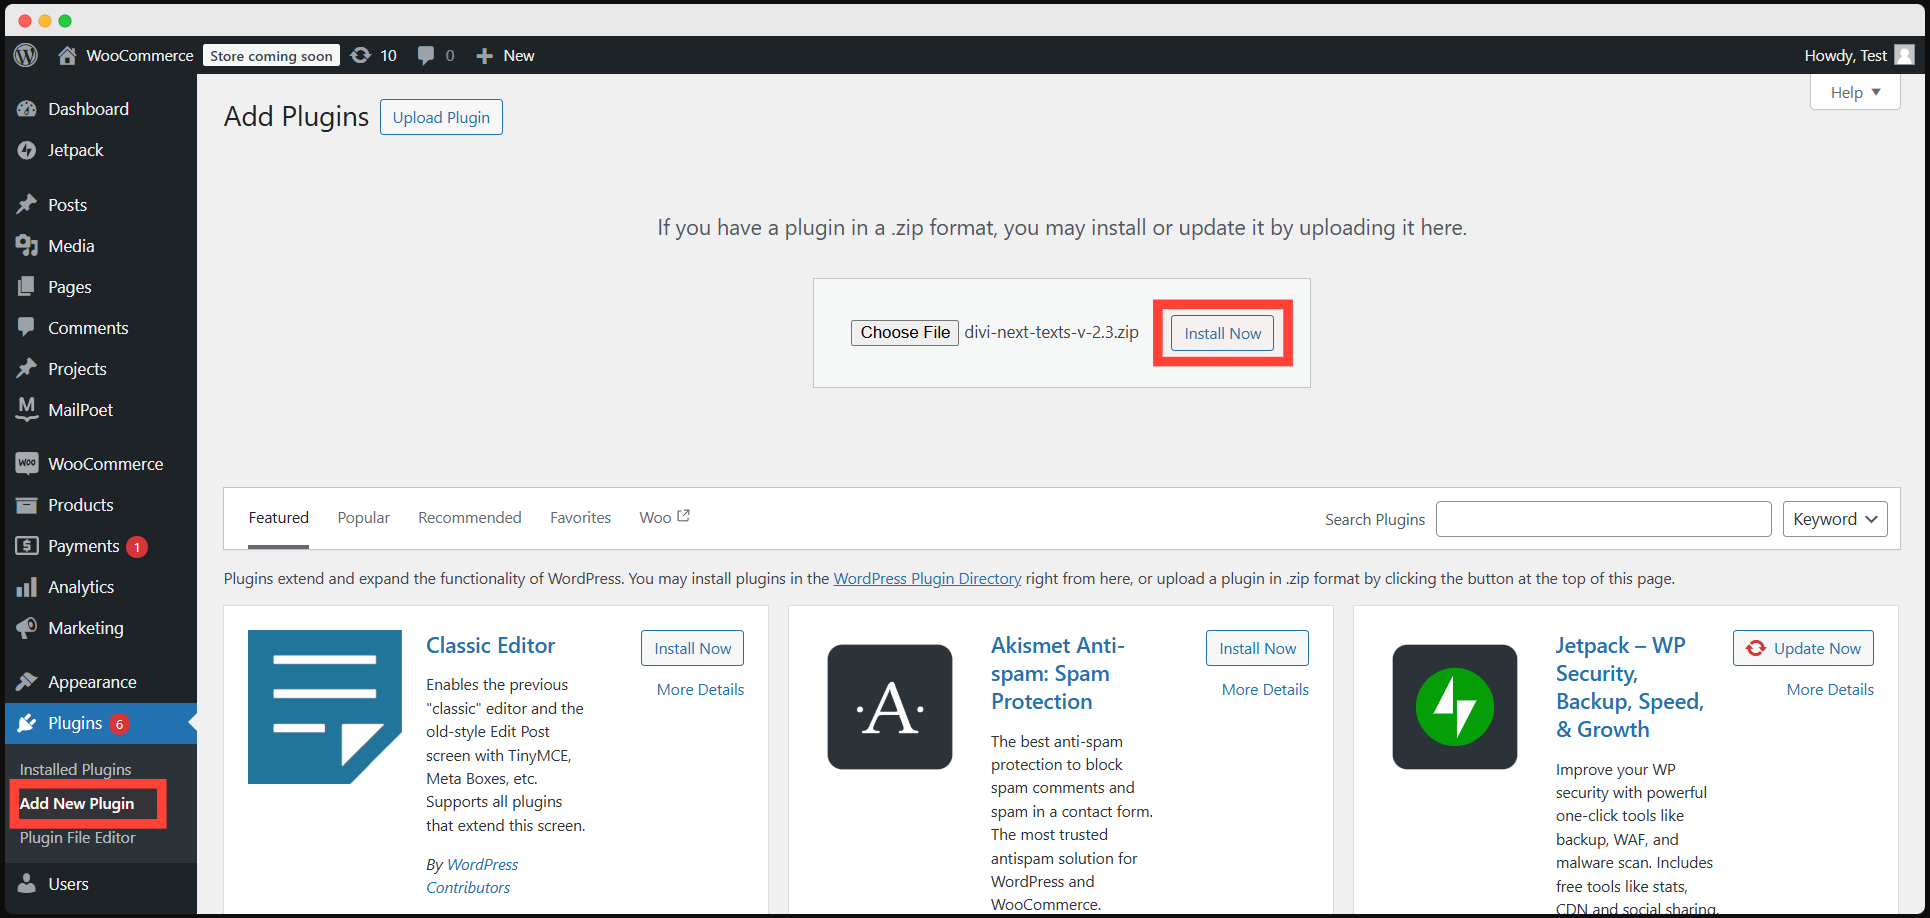This screenshot has width=1930, height=918.
Task: Open More Details for Jetpack
Action: [1831, 689]
